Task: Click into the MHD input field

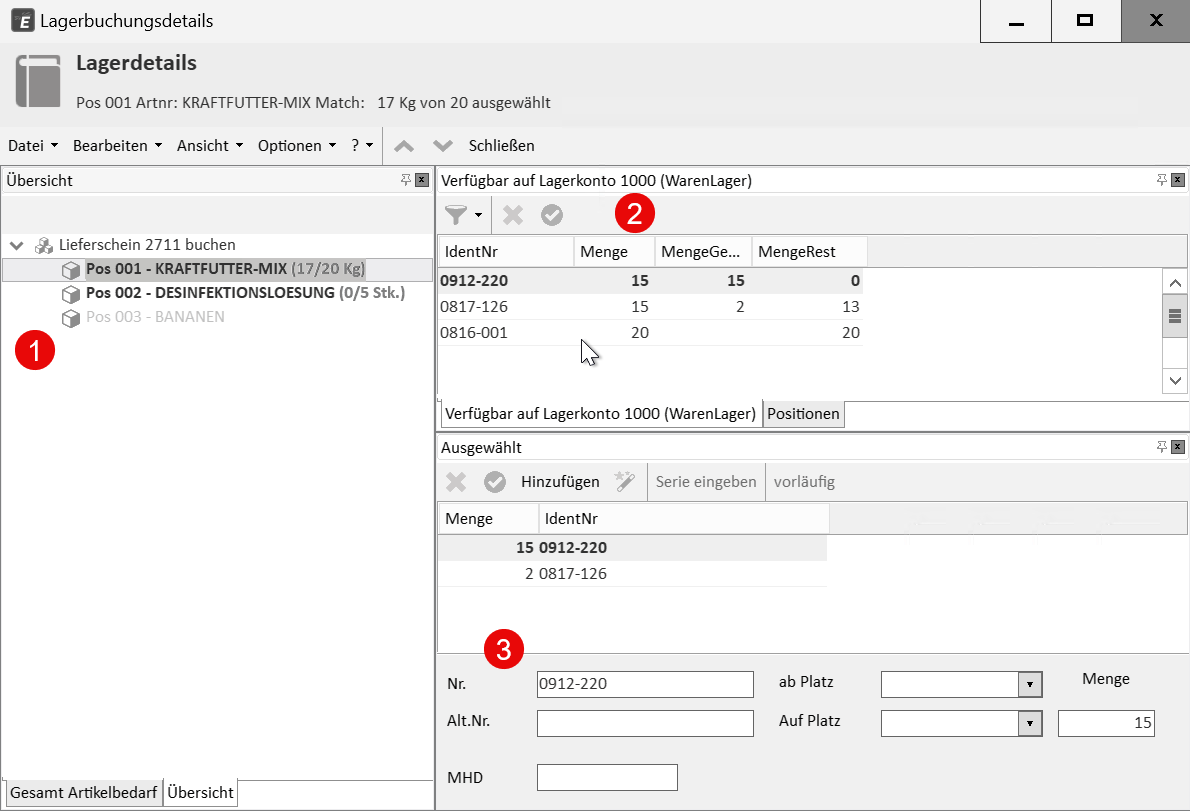Action: coord(607,777)
